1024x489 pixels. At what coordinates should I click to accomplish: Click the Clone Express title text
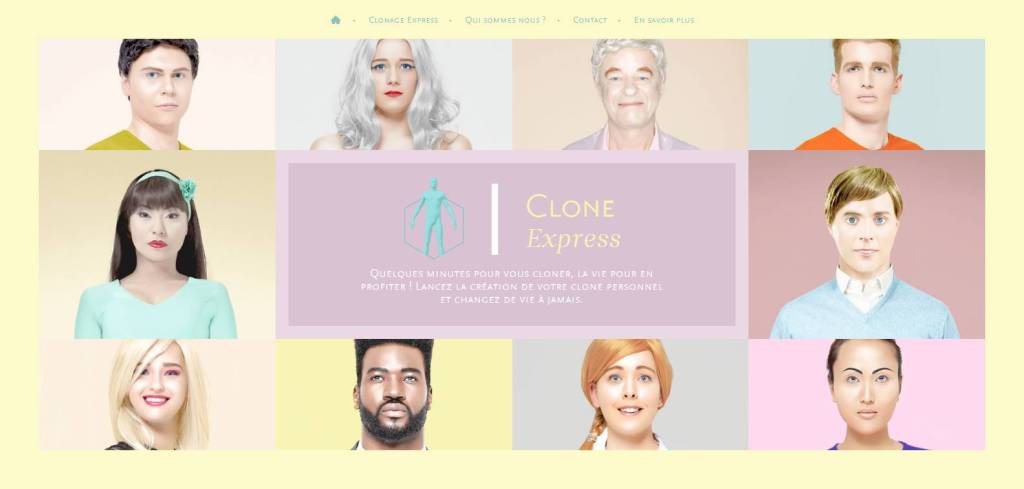tap(573, 222)
